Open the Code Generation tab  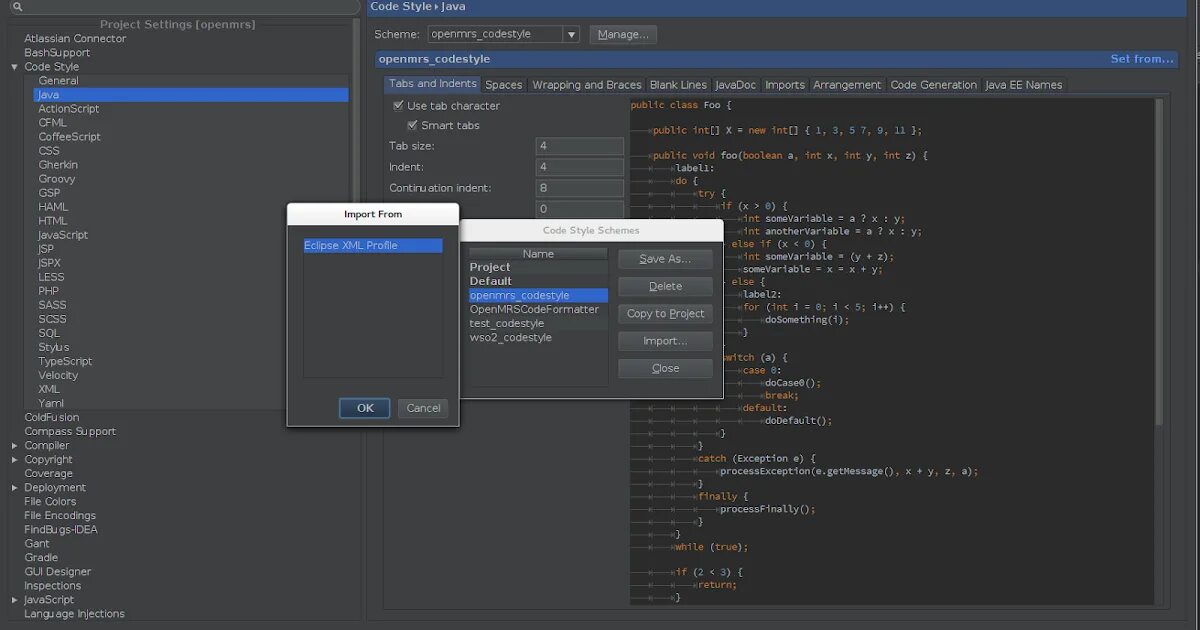click(x=933, y=85)
